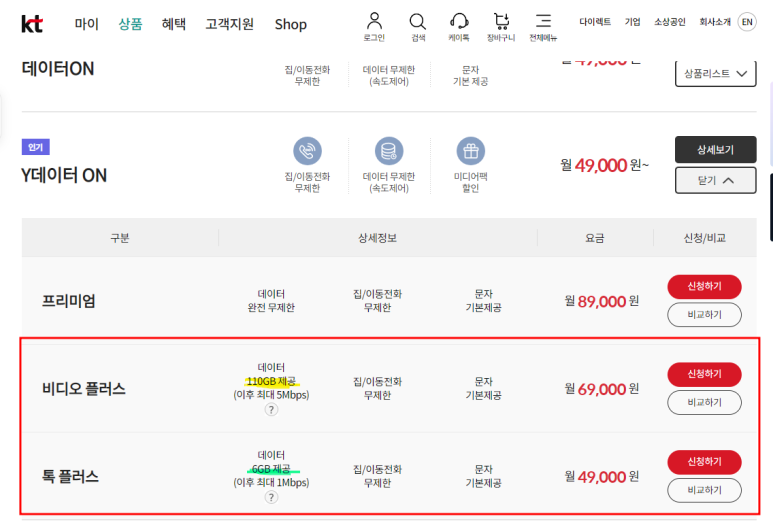This screenshot has height=527, width=773.
Task: Go to the 소상공인 link
Action: point(669,22)
